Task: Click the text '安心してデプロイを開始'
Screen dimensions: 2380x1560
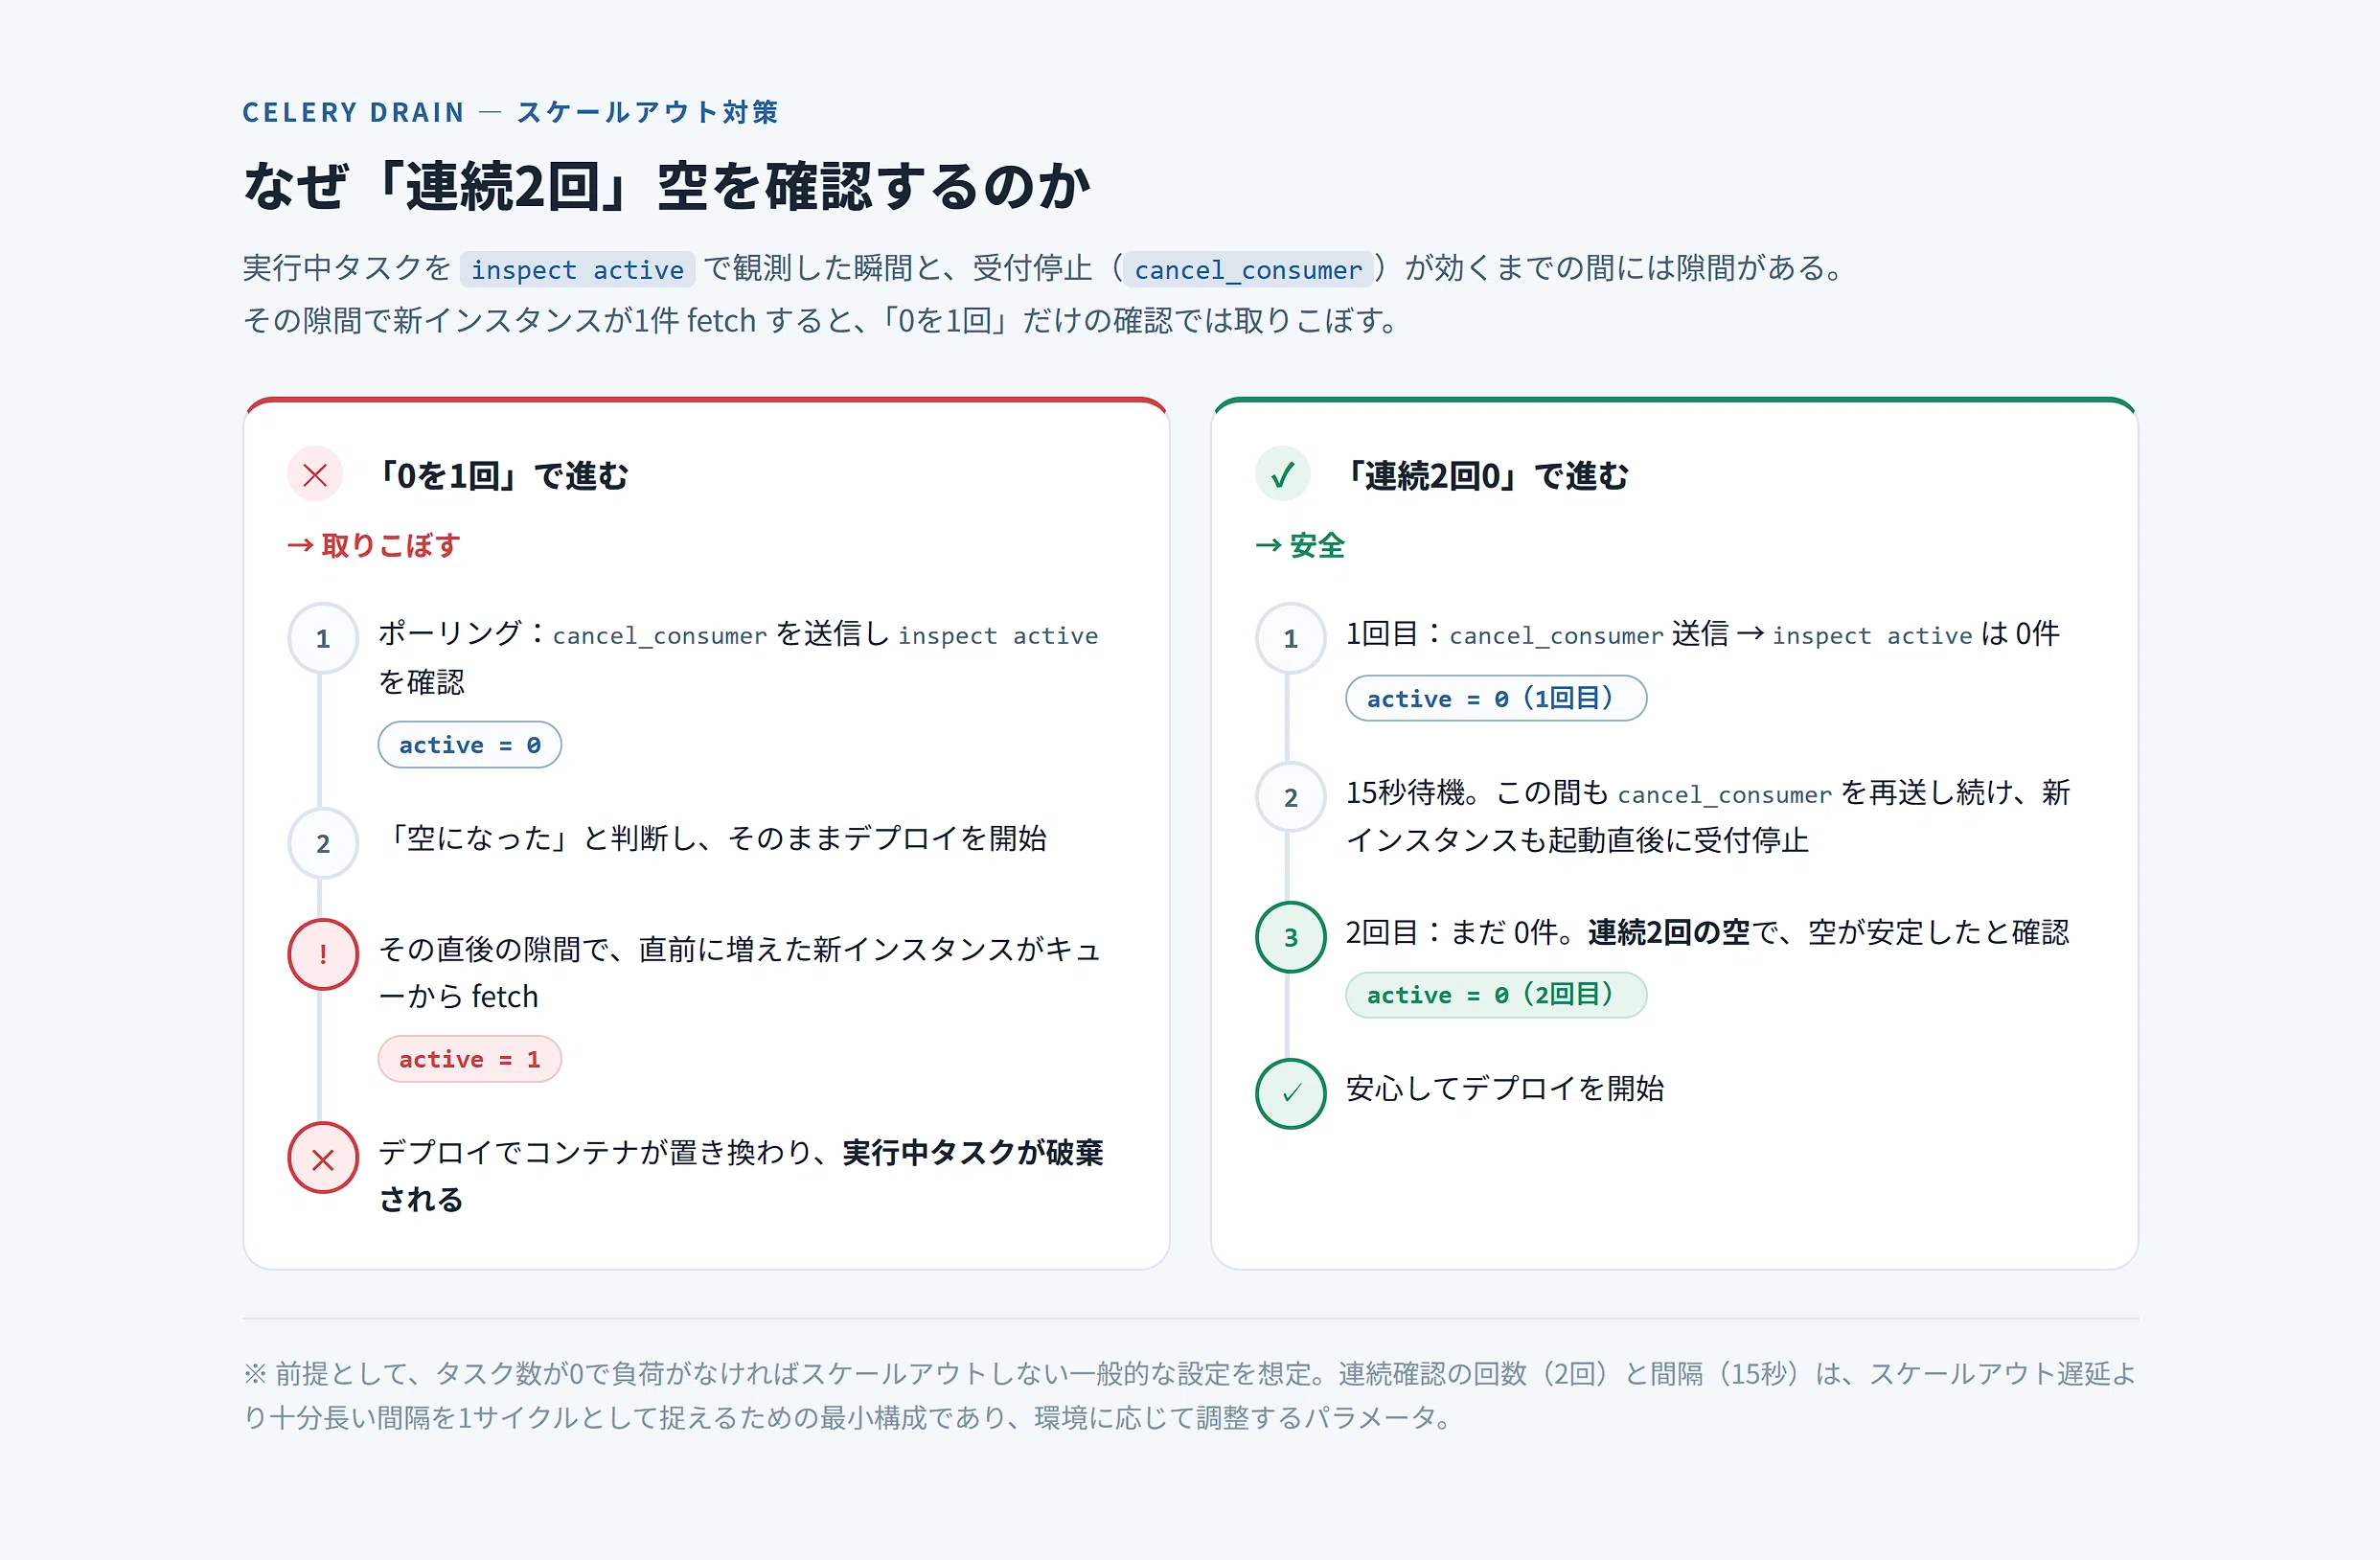Action: pyautogui.click(x=1505, y=1087)
